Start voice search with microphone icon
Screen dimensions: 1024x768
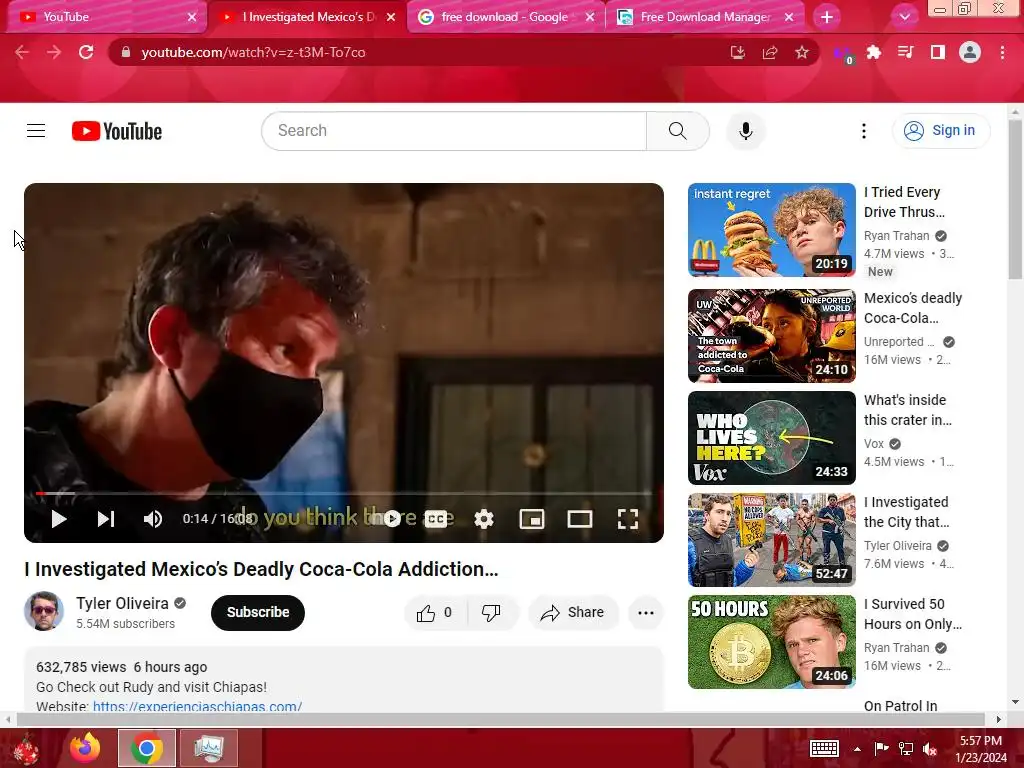746,131
